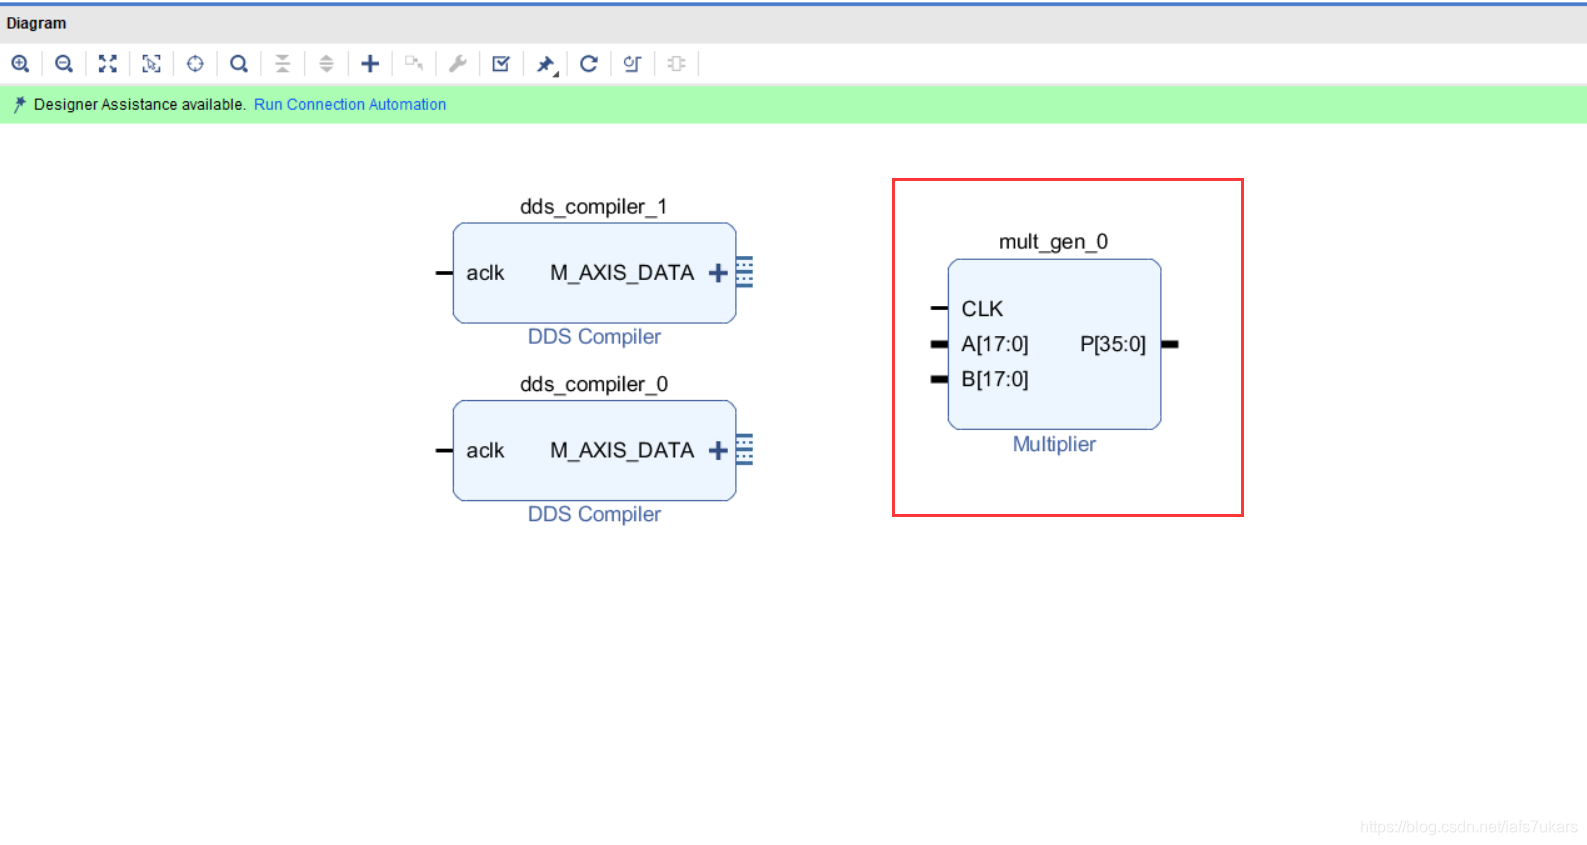The height and width of the screenshot is (845, 1587).
Task: Click the Collapse All icon
Action: 283,64
